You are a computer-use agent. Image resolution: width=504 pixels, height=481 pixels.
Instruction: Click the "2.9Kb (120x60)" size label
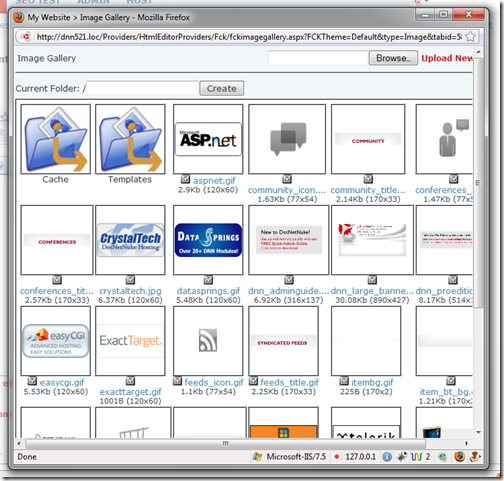point(208,190)
